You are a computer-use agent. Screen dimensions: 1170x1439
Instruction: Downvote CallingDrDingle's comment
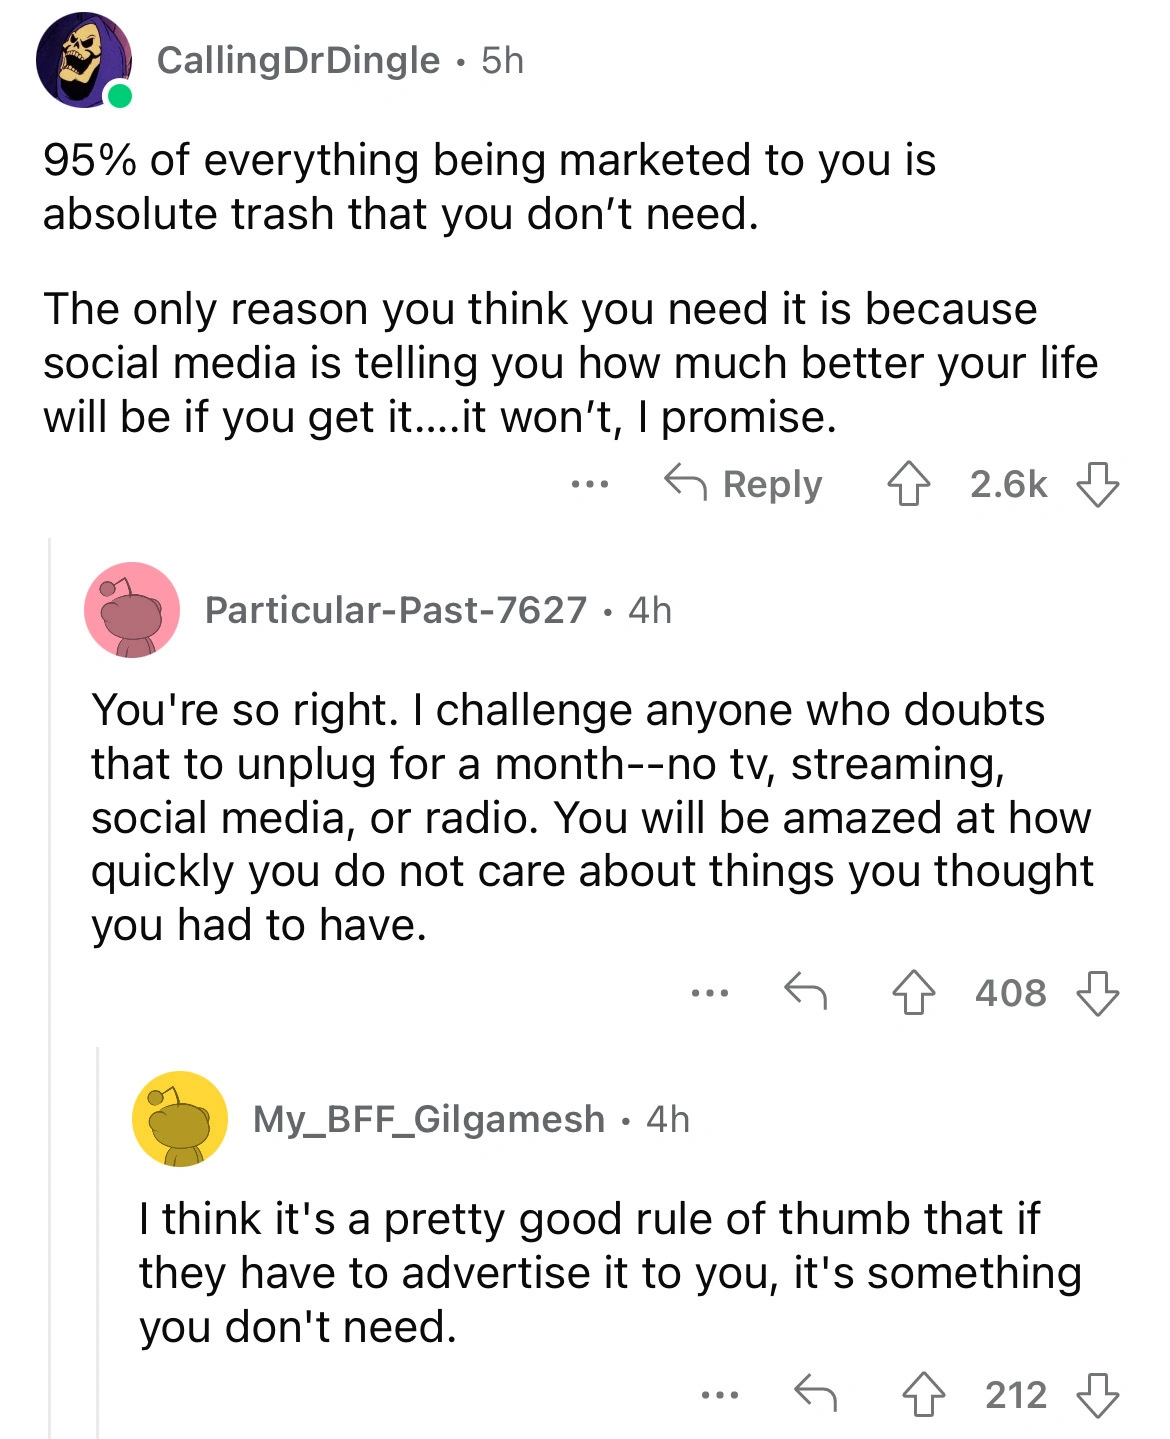coord(1097,485)
